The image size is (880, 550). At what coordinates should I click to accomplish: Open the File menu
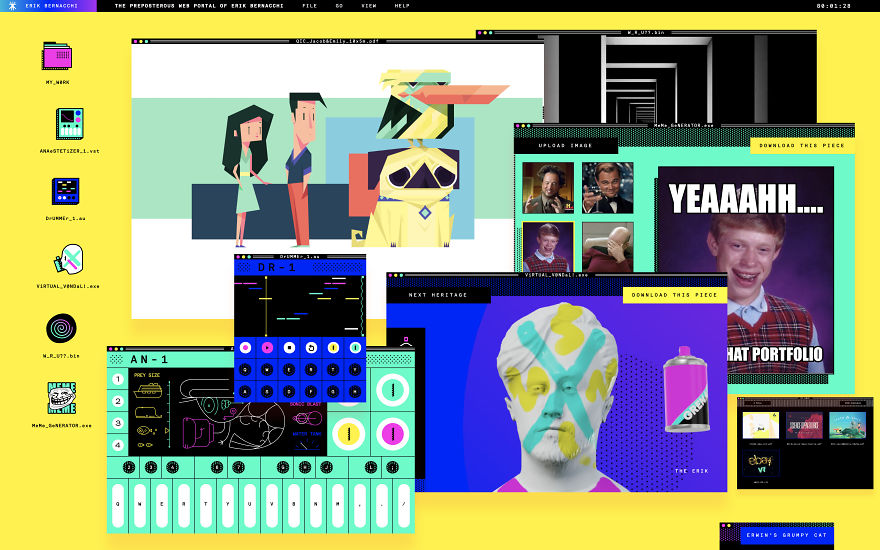pyautogui.click(x=309, y=6)
